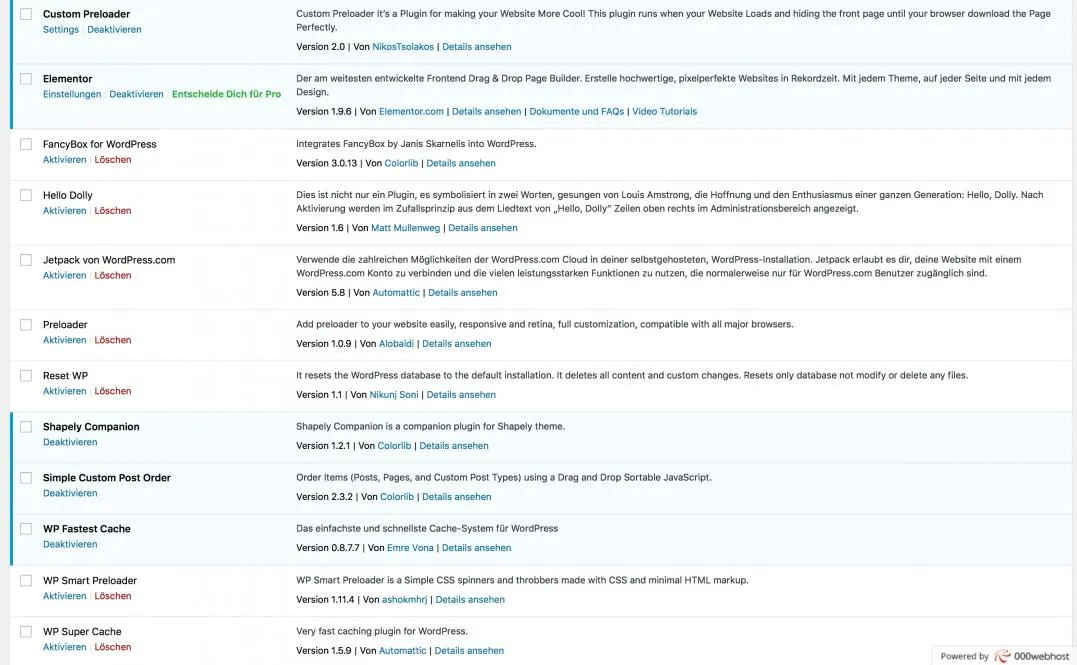Open Colorlib link for Simple Custom Post Order
This screenshot has width=1077, height=665.
pyautogui.click(x=397, y=497)
